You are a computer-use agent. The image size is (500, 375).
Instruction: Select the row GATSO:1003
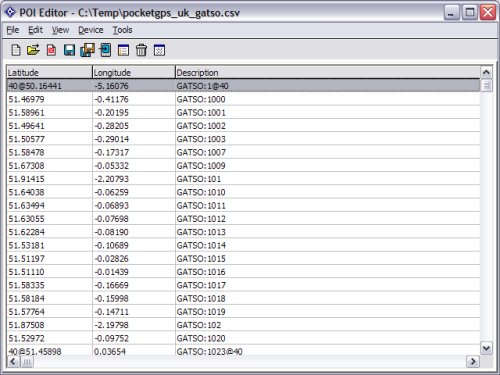click(x=243, y=139)
